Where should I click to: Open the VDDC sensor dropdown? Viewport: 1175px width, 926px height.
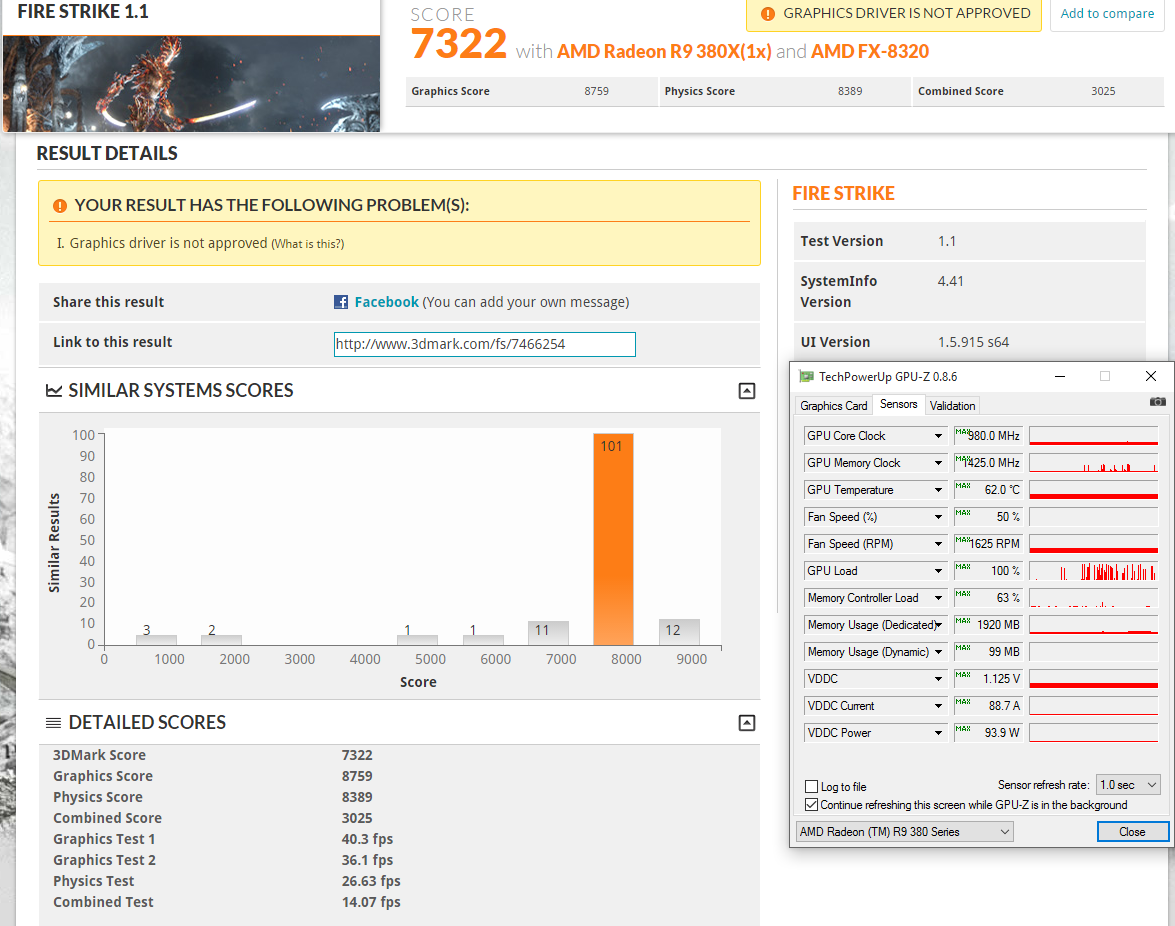coord(938,679)
